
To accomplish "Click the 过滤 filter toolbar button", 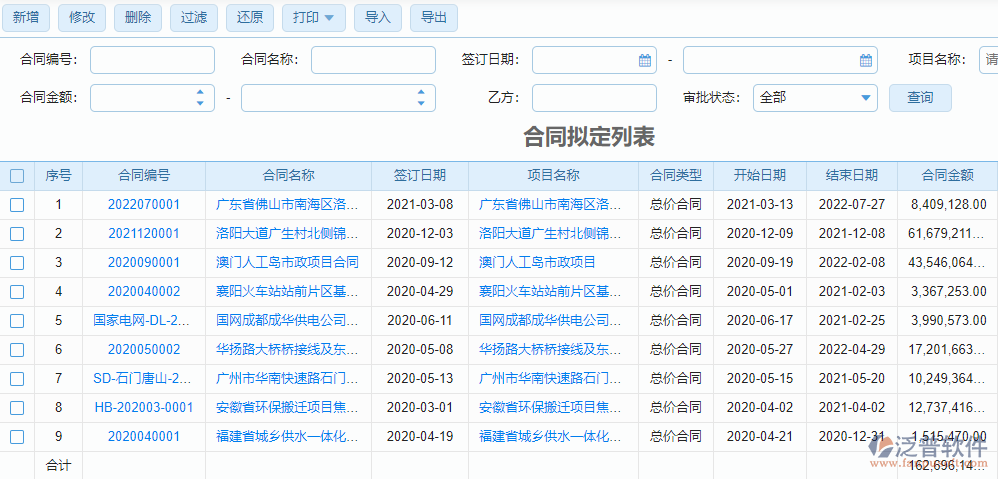I will 194,17.
